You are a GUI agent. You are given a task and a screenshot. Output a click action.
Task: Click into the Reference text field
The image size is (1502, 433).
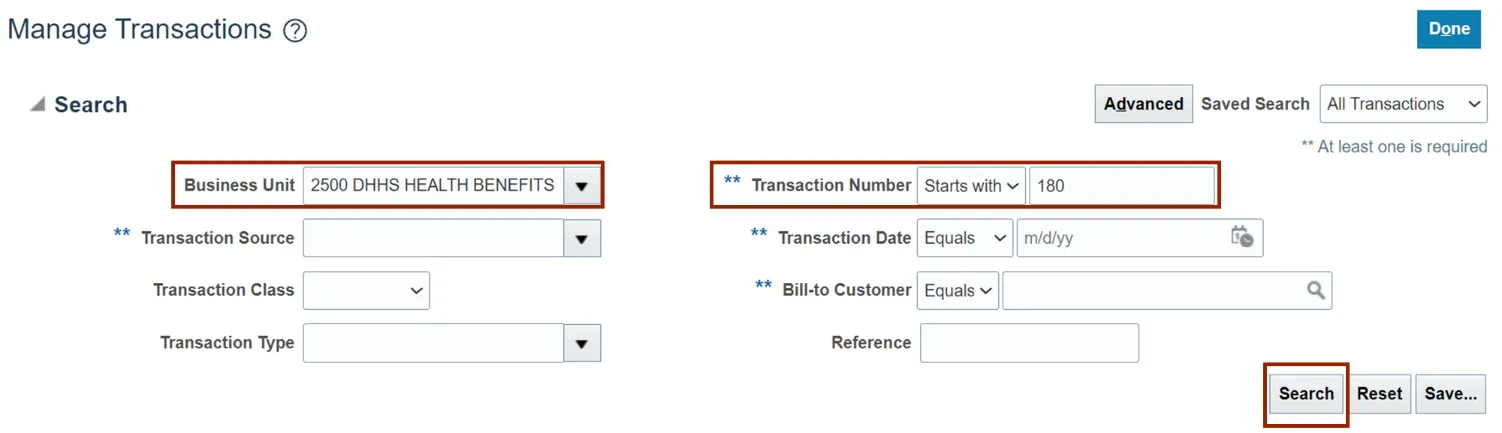[x=1029, y=343]
